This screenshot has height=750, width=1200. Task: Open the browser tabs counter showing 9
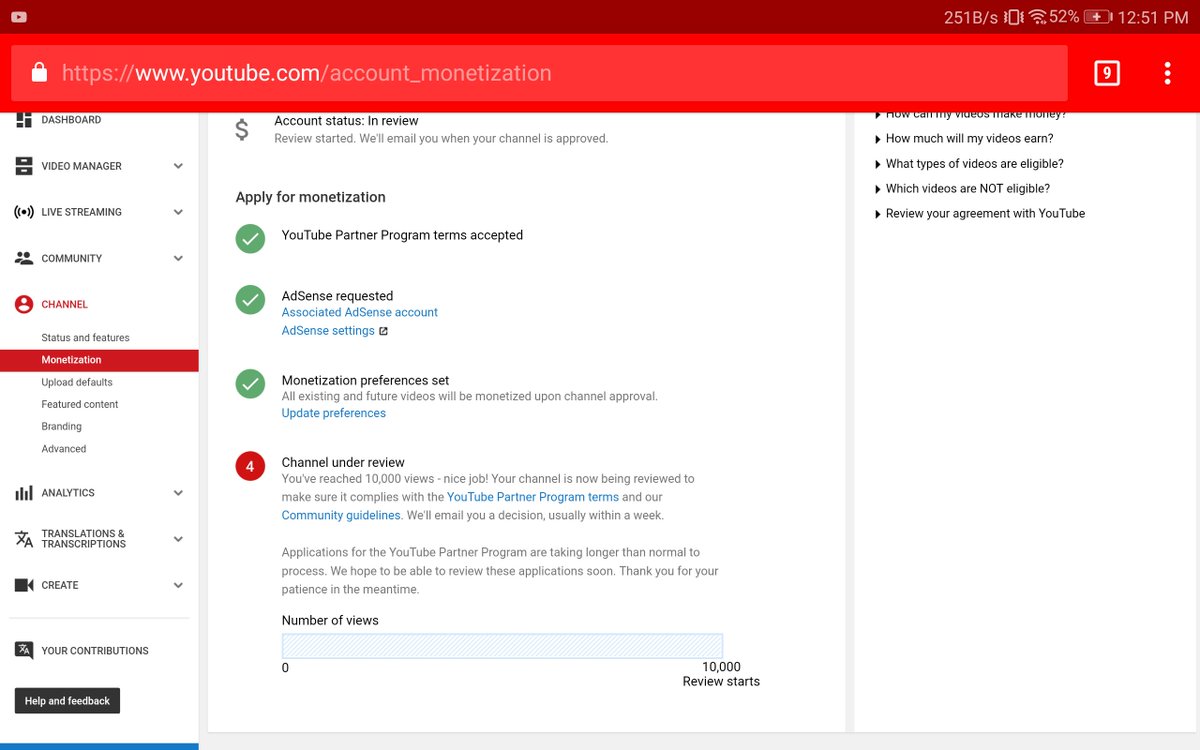tap(1106, 73)
